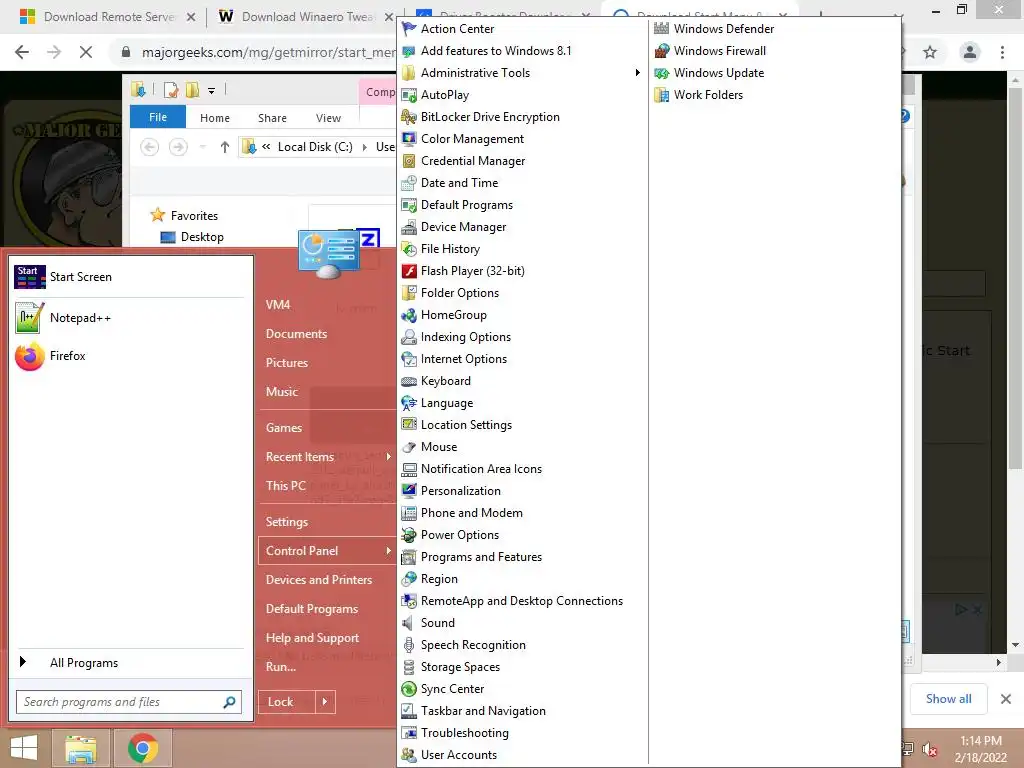
Task: Switch to the Share ribbon tab
Action: coord(272,118)
